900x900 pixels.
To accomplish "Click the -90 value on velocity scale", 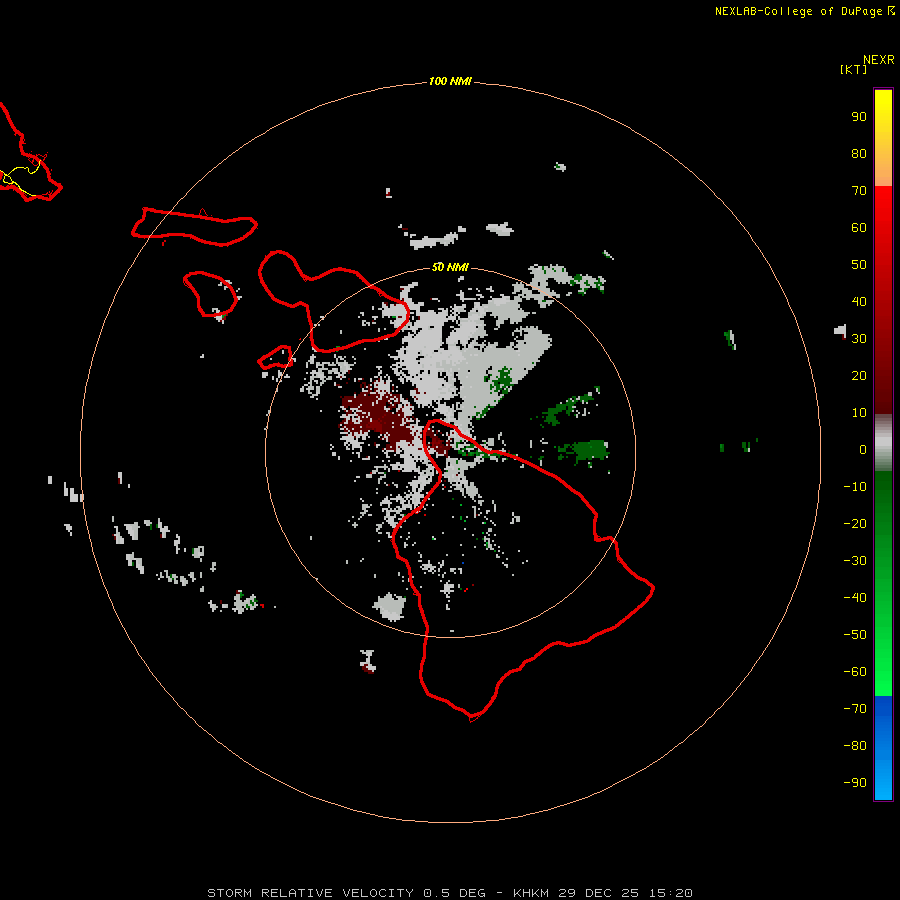I will (x=855, y=783).
